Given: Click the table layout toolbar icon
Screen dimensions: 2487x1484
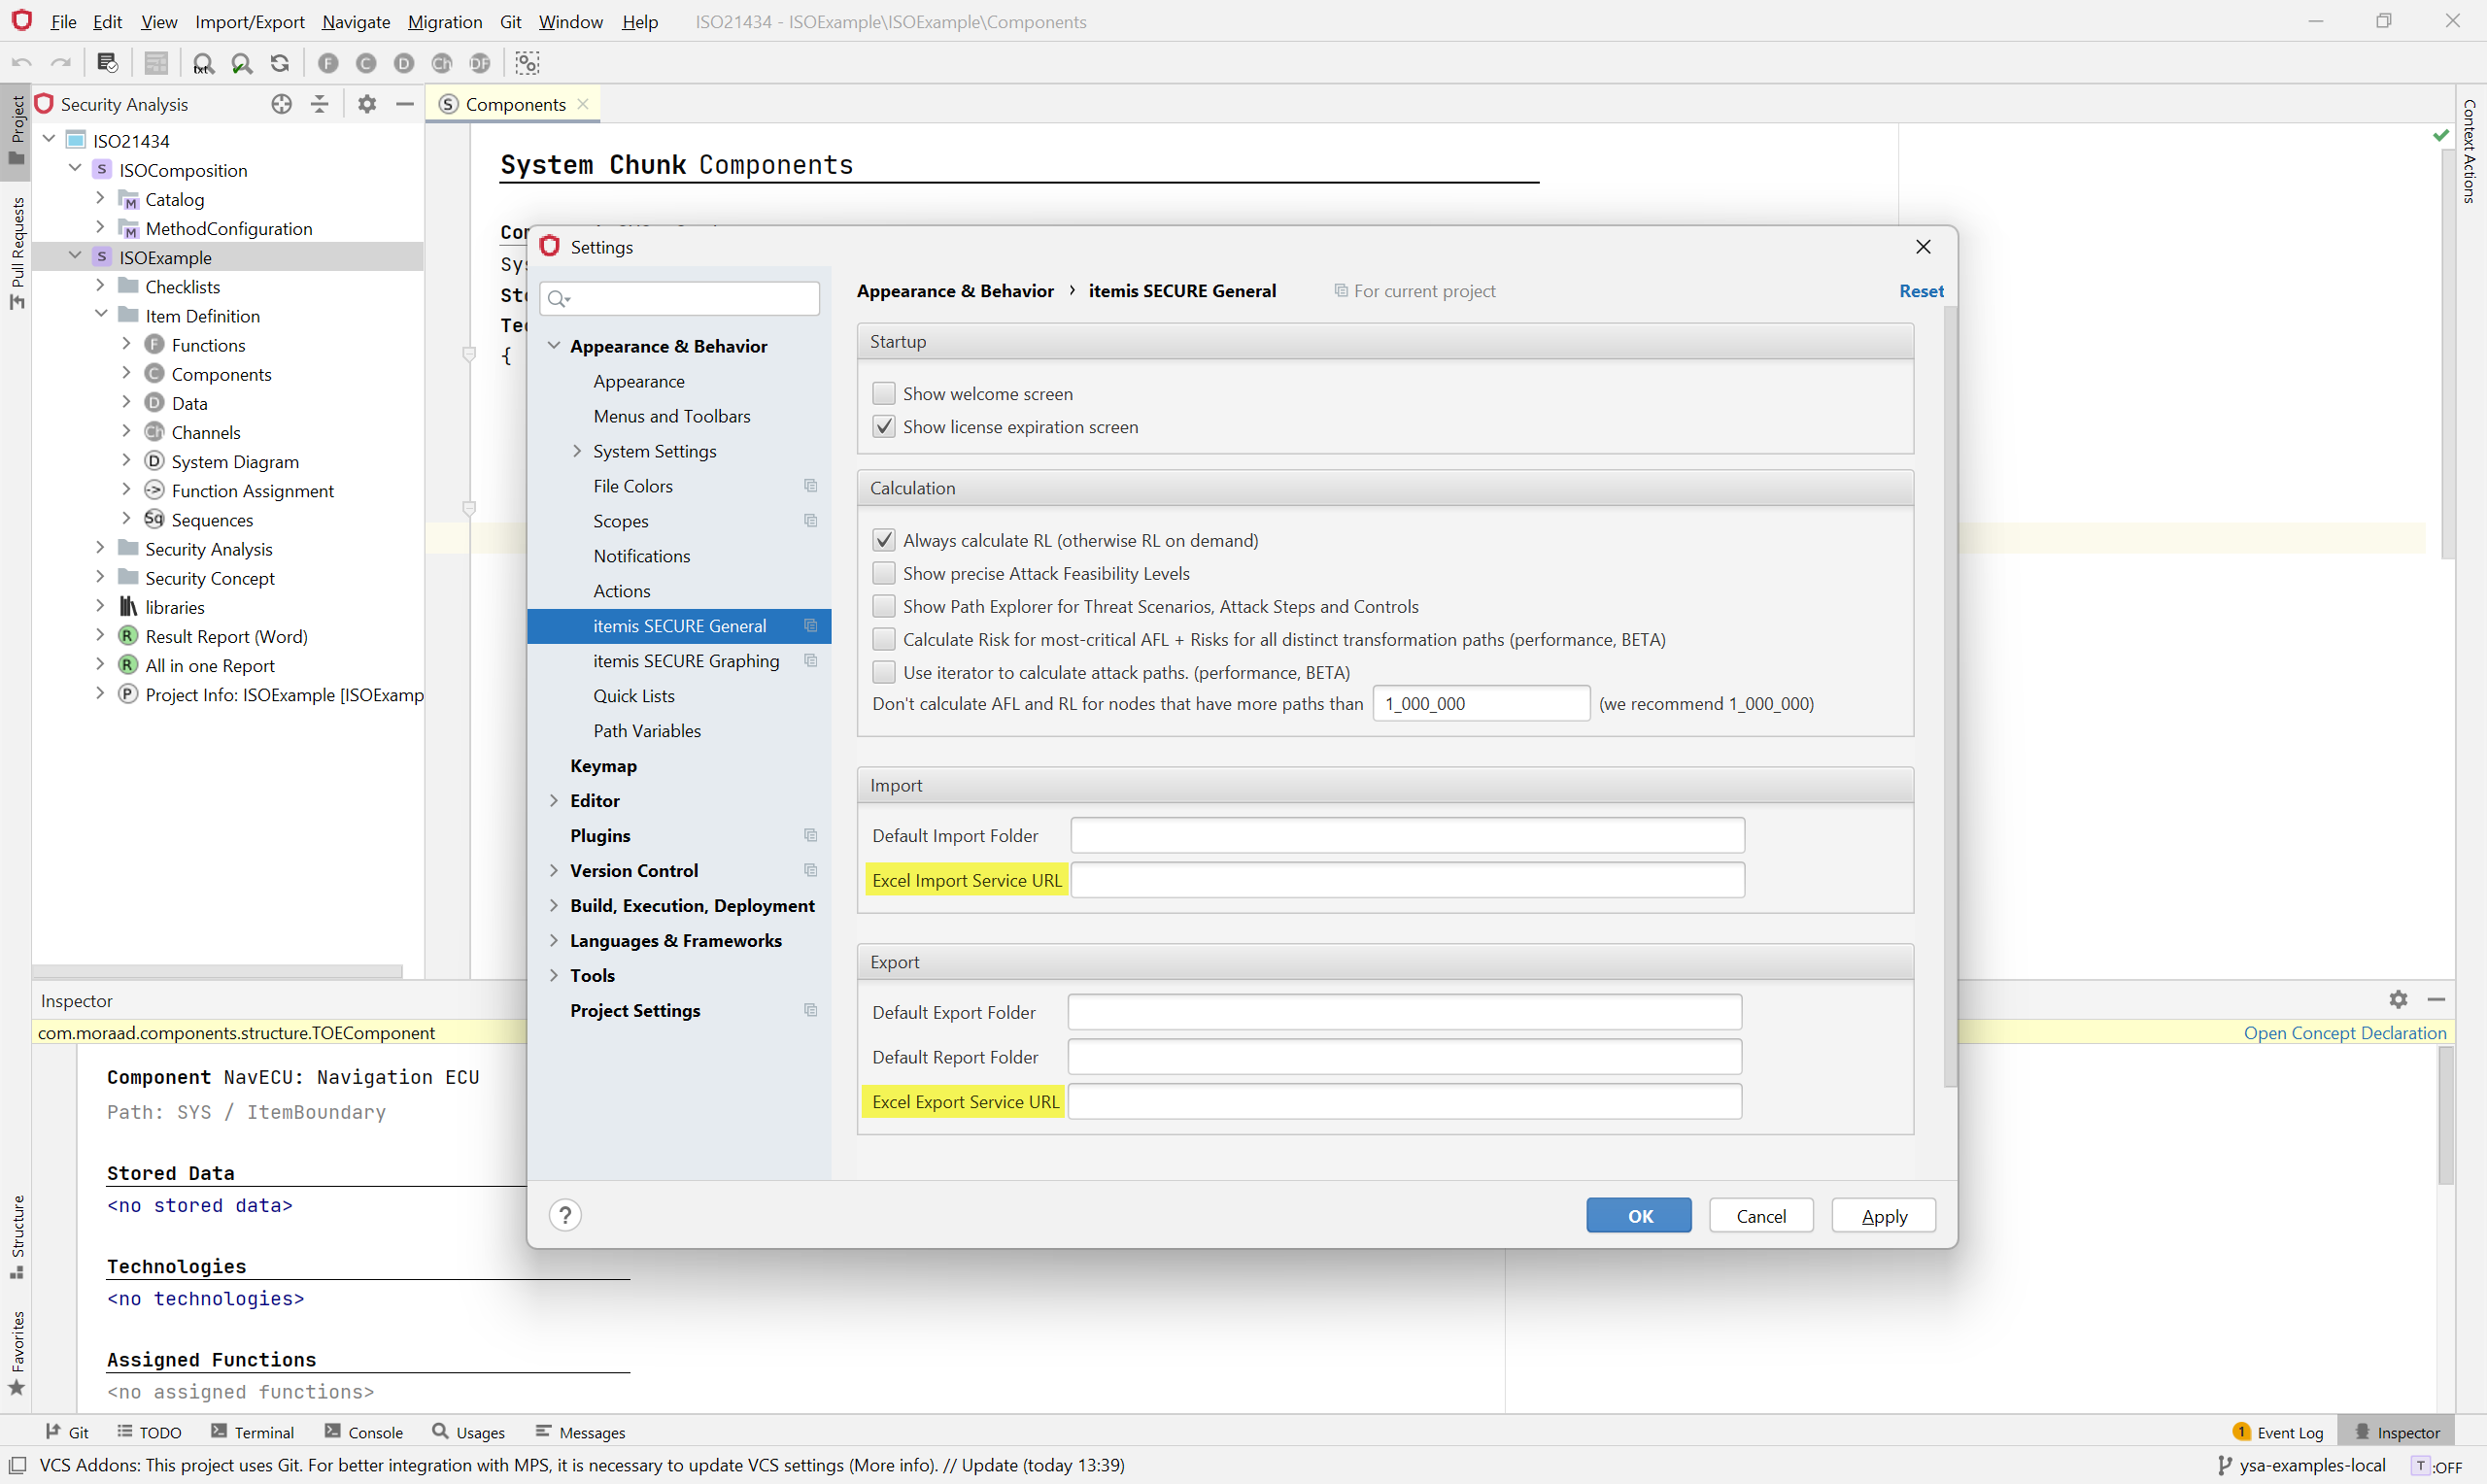Looking at the screenshot, I should (x=156, y=63).
